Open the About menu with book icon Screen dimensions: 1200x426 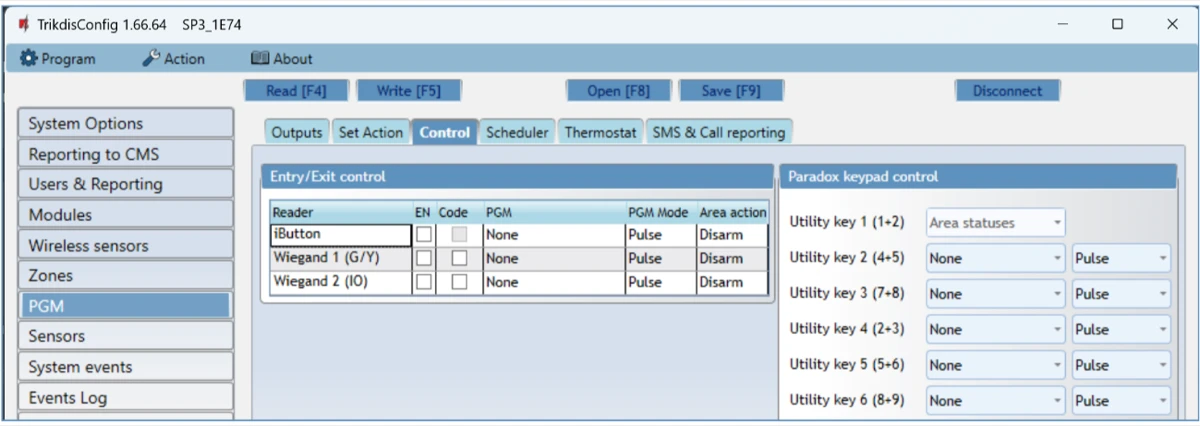point(281,59)
